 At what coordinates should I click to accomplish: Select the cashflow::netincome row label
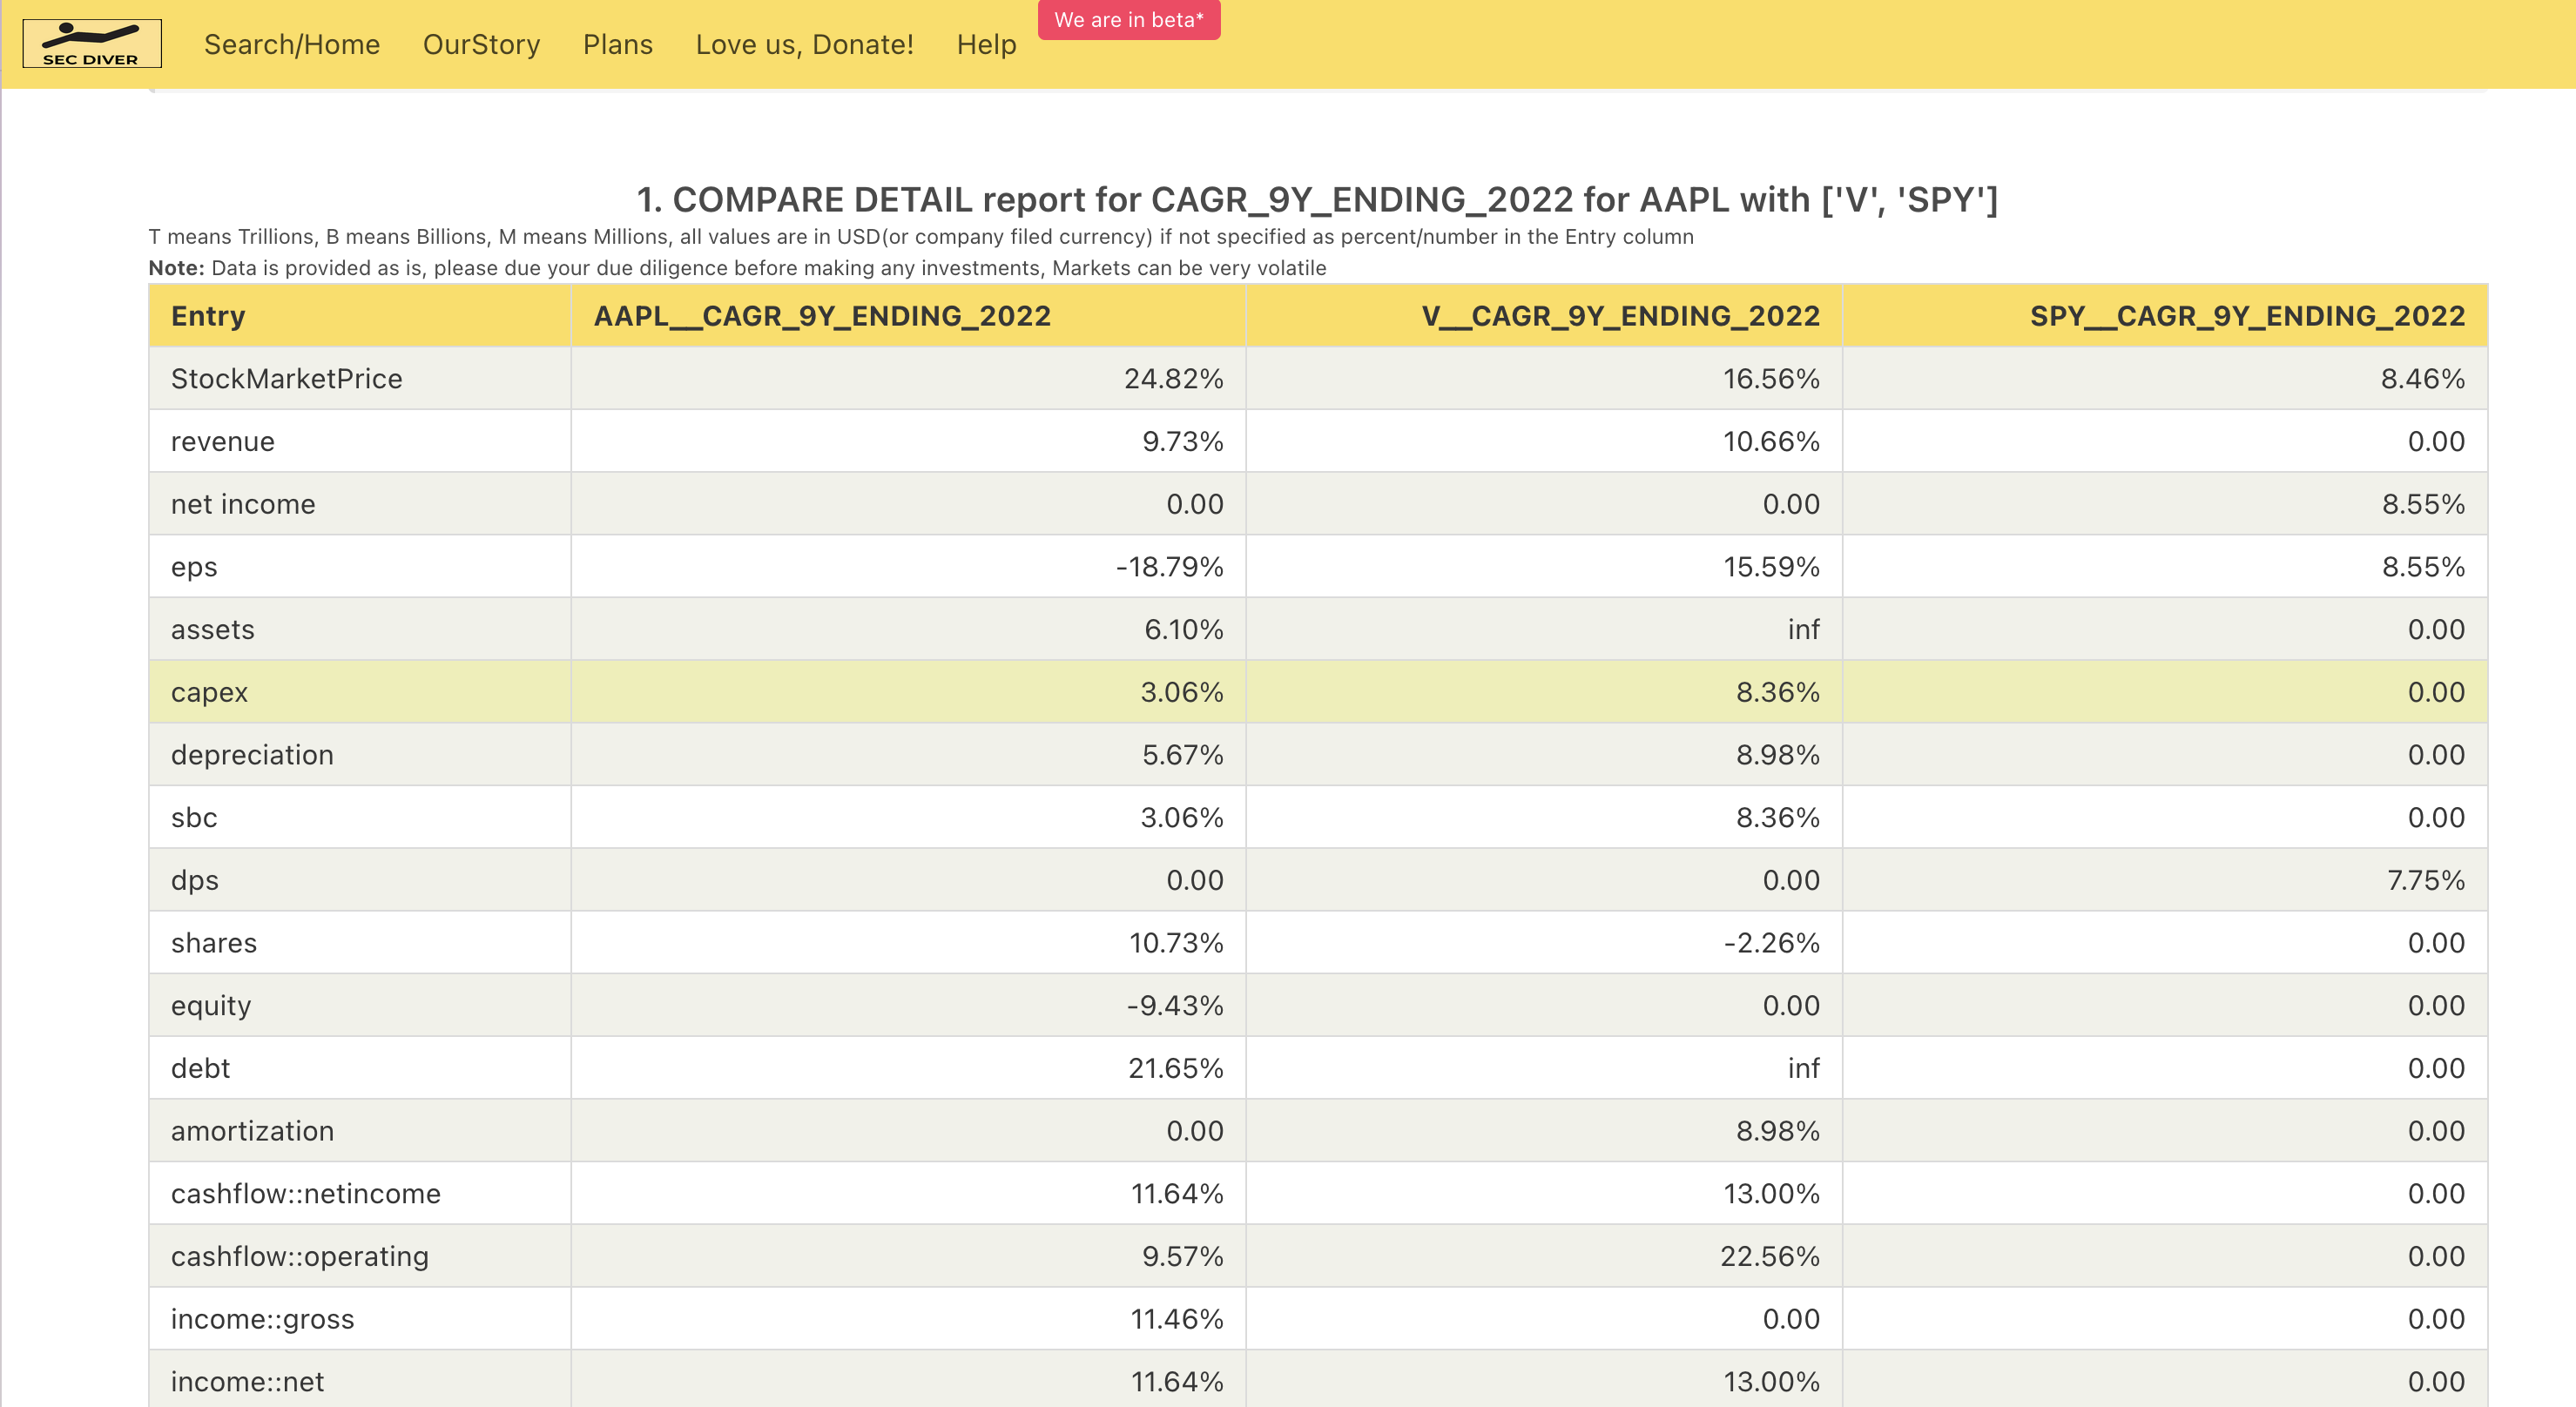306,1194
